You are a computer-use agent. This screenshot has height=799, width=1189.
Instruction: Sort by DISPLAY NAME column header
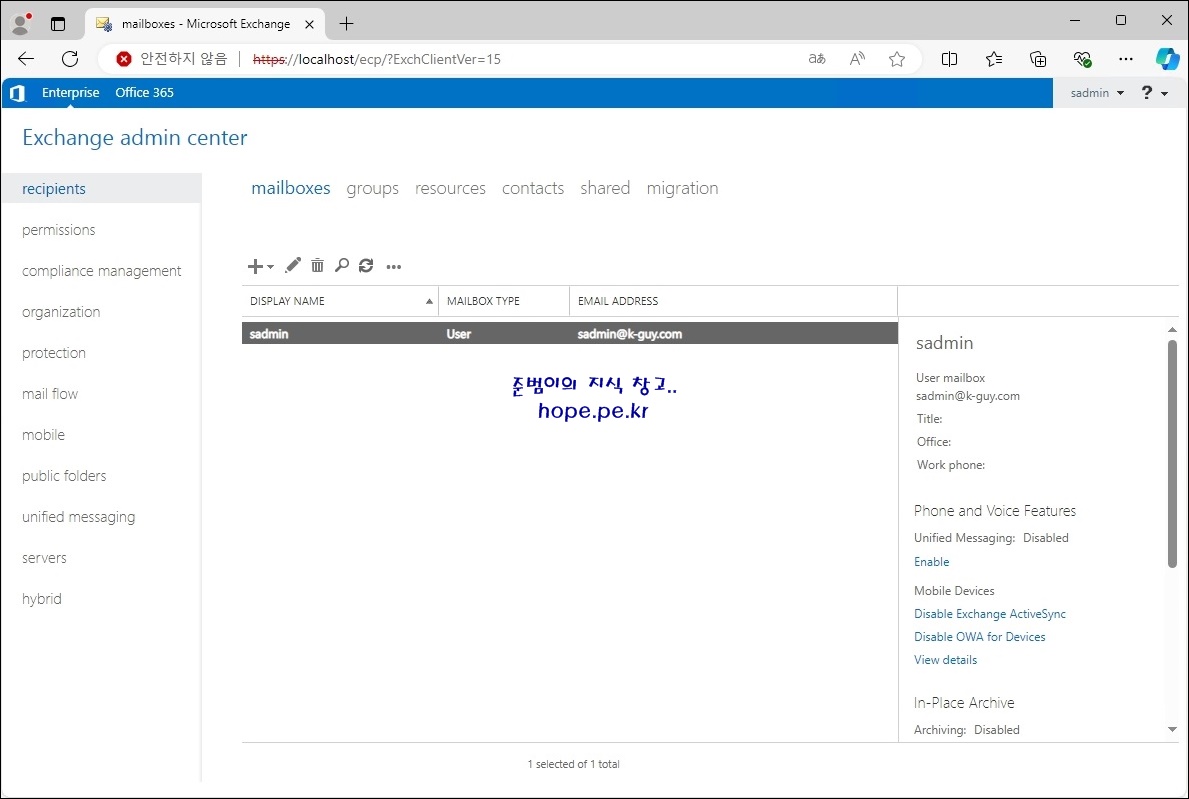(340, 301)
